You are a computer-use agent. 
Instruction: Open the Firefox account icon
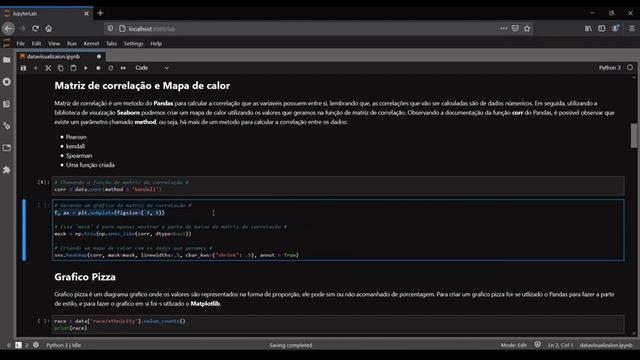point(616,29)
